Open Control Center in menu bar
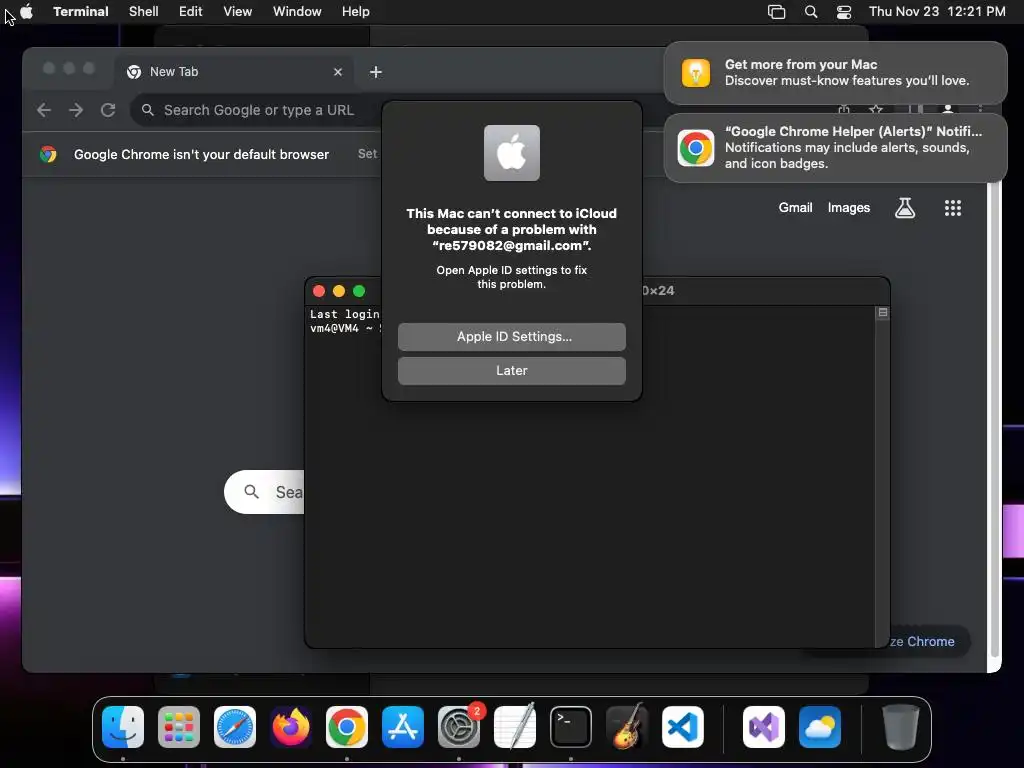 pyautogui.click(x=844, y=12)
